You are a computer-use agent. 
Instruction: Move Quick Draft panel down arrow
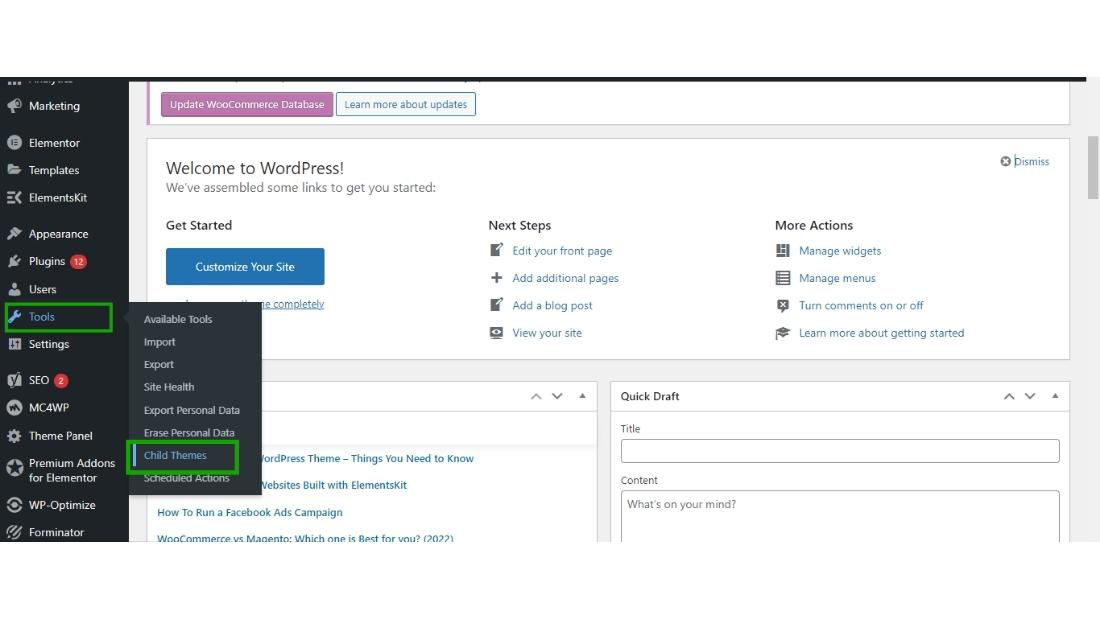pyautogui.click(x=1030, y=397)
